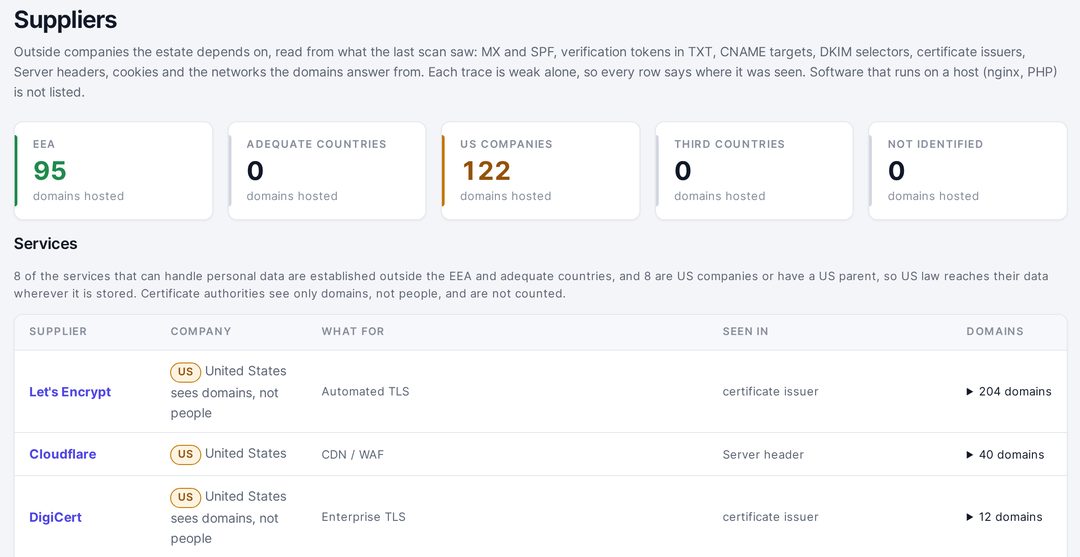
Task: Open the Cloudflare supplier link
Action: (63, 454)
